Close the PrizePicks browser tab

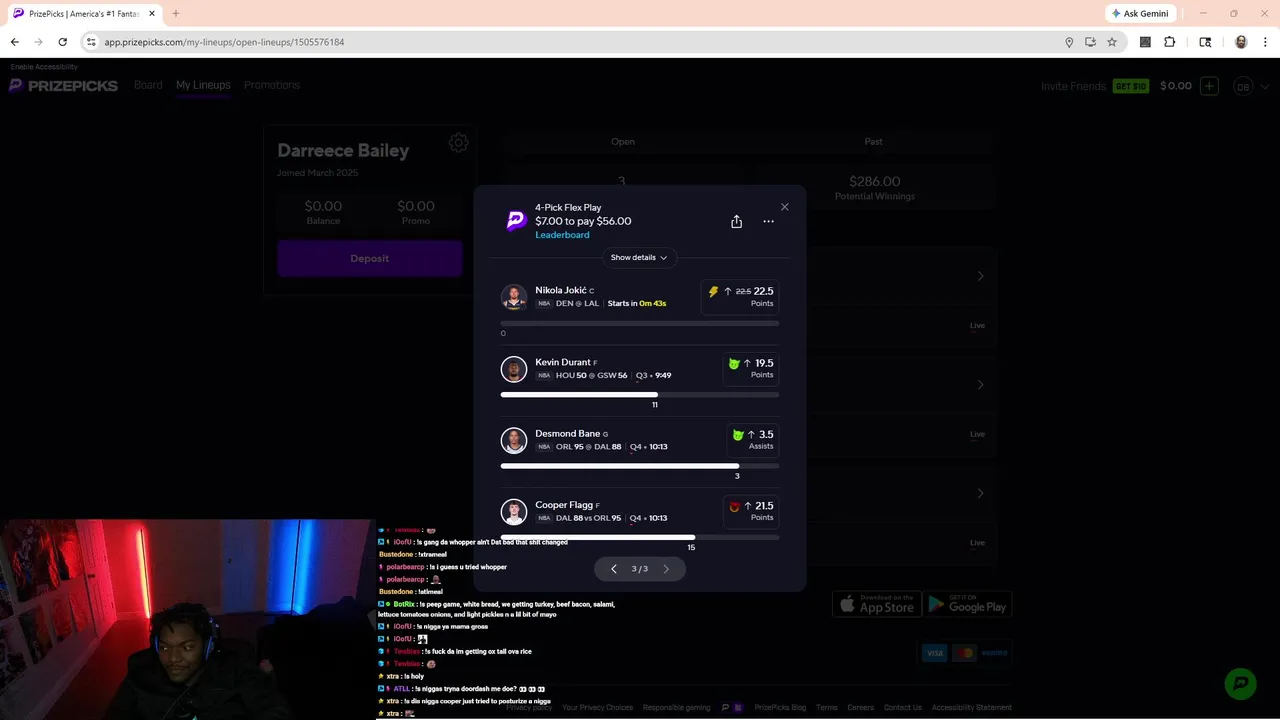tap(152, 14)
